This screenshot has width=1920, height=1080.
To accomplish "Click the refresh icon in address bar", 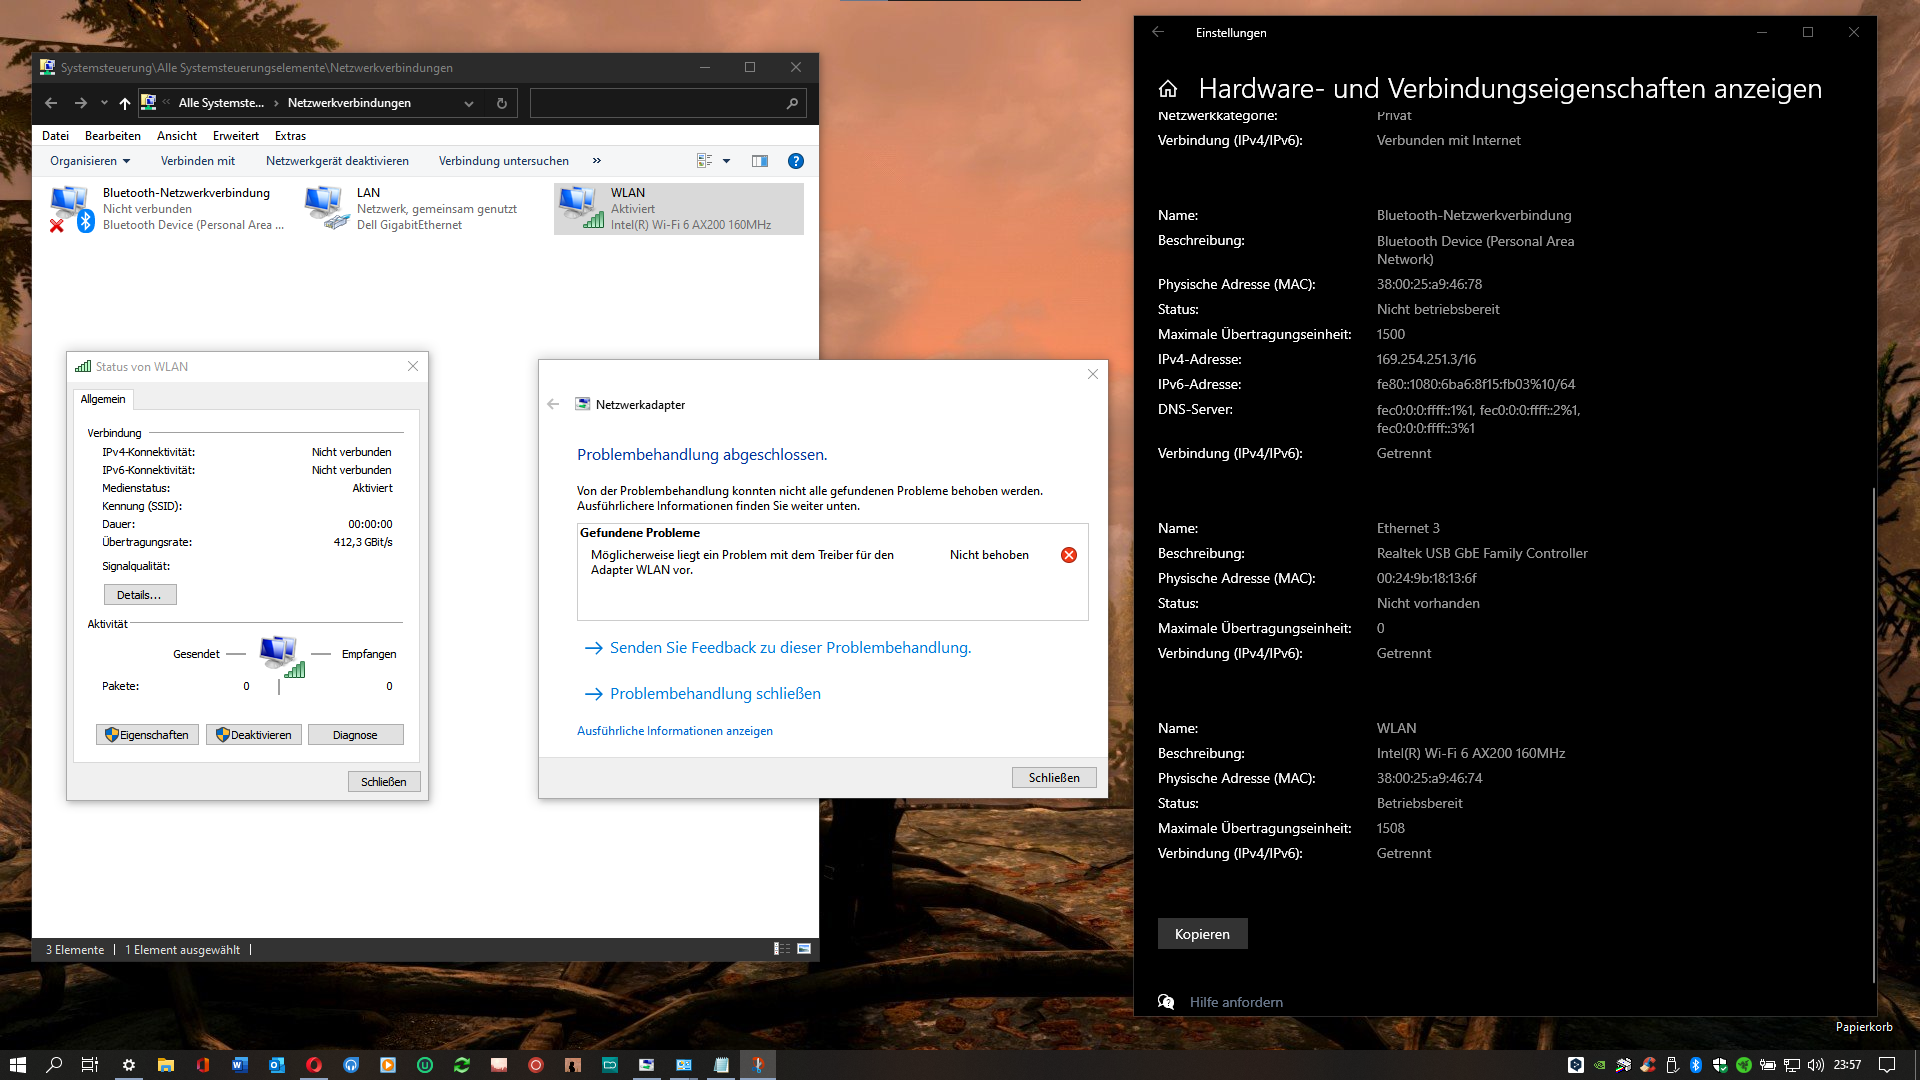I will click(x=502, y=103).
